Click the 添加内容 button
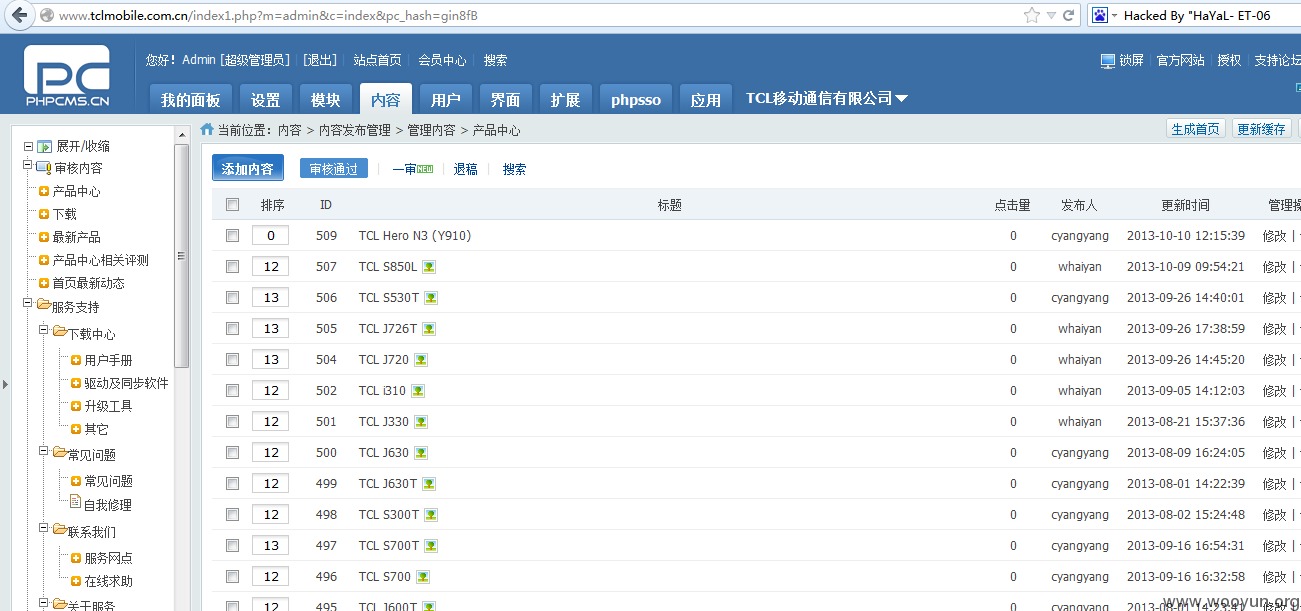The width and height of the screenshot is (1301, 611). tap(248, 168)
